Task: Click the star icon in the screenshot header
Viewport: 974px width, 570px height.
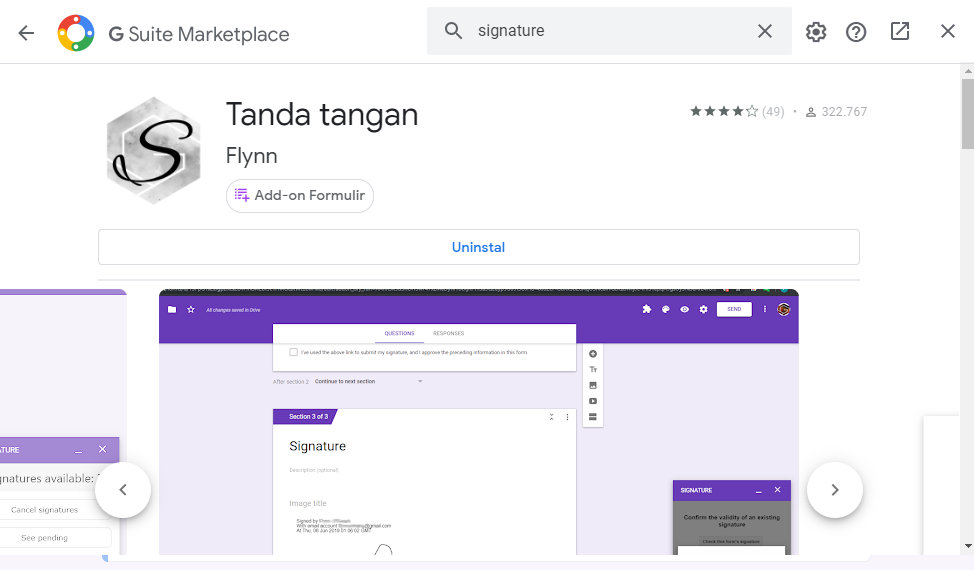Action: (x=191, y=309)
